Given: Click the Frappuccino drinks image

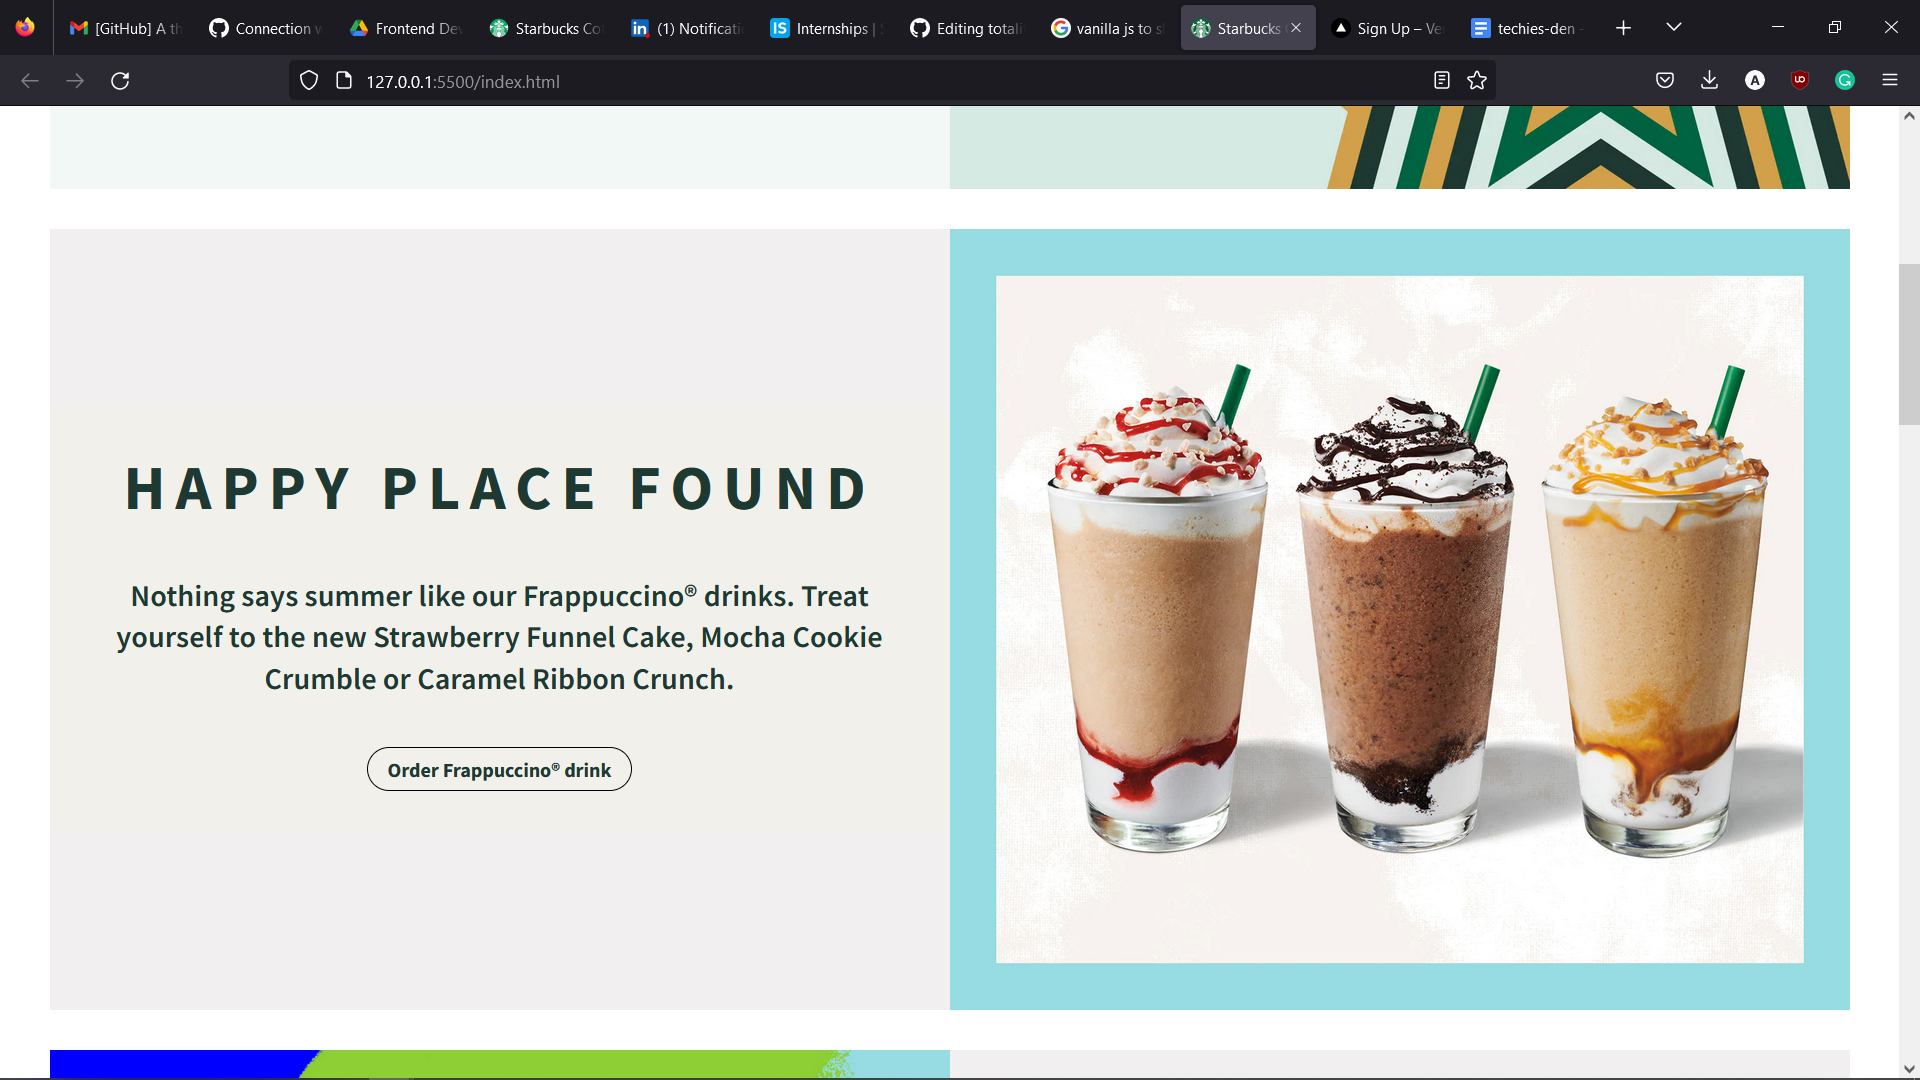Looking at the screenshot, I should (1399, 619).
